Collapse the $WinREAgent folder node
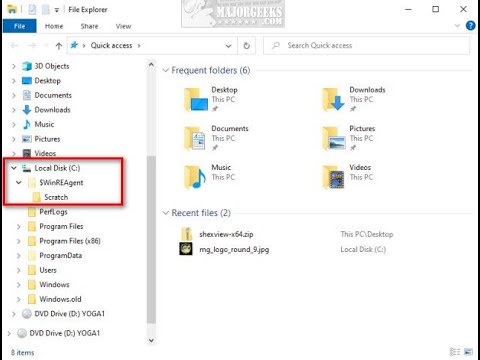Image resolution: width=480 pixels, height=360 pixels. coord(19,182)
